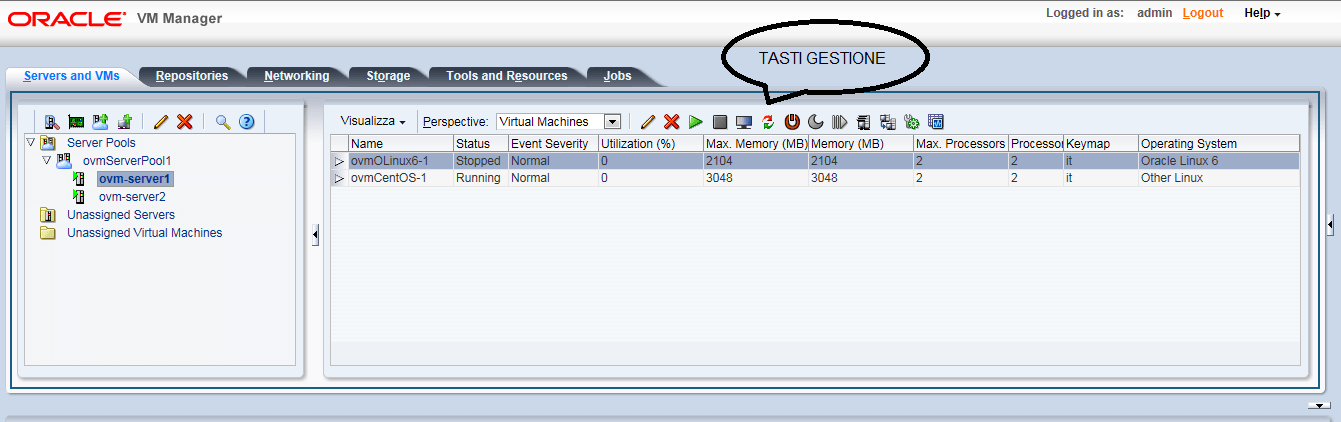This screenshot has height=422, width=1341.
Task: Switch to the Networking tab
Action: click(x=296, y=76)
